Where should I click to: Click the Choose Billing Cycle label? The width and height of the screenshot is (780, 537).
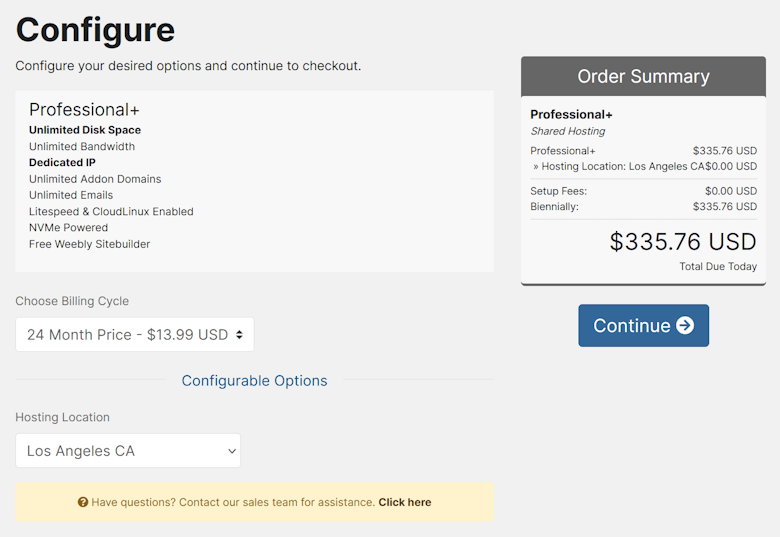pos(72,301)
